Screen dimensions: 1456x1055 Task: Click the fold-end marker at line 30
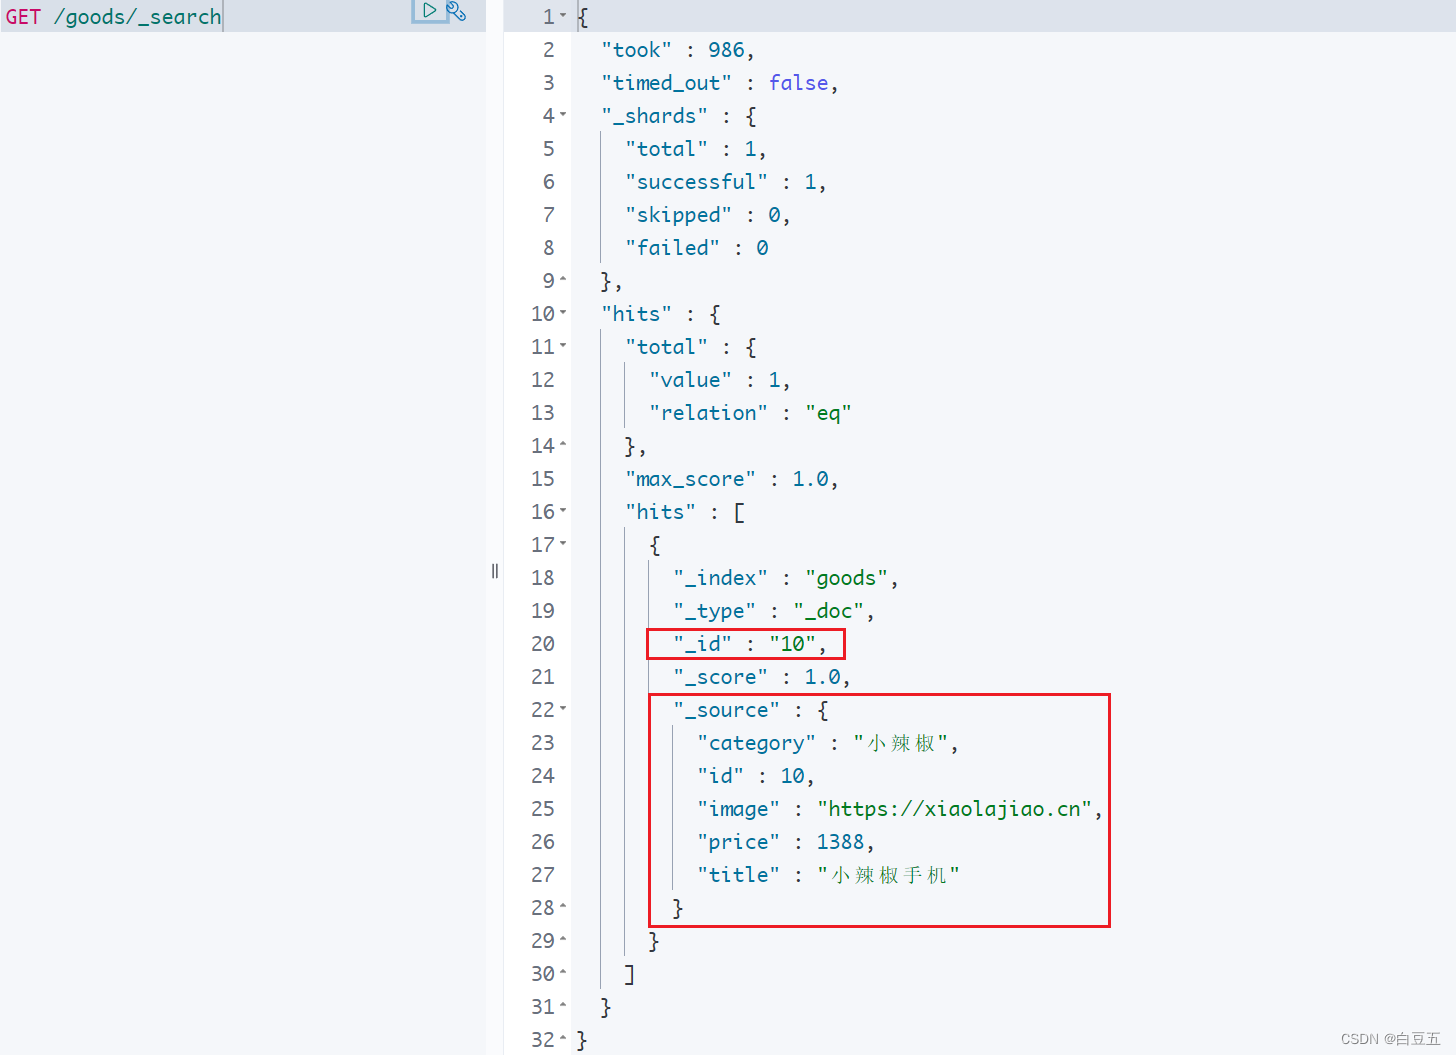(x=563, y=973)
